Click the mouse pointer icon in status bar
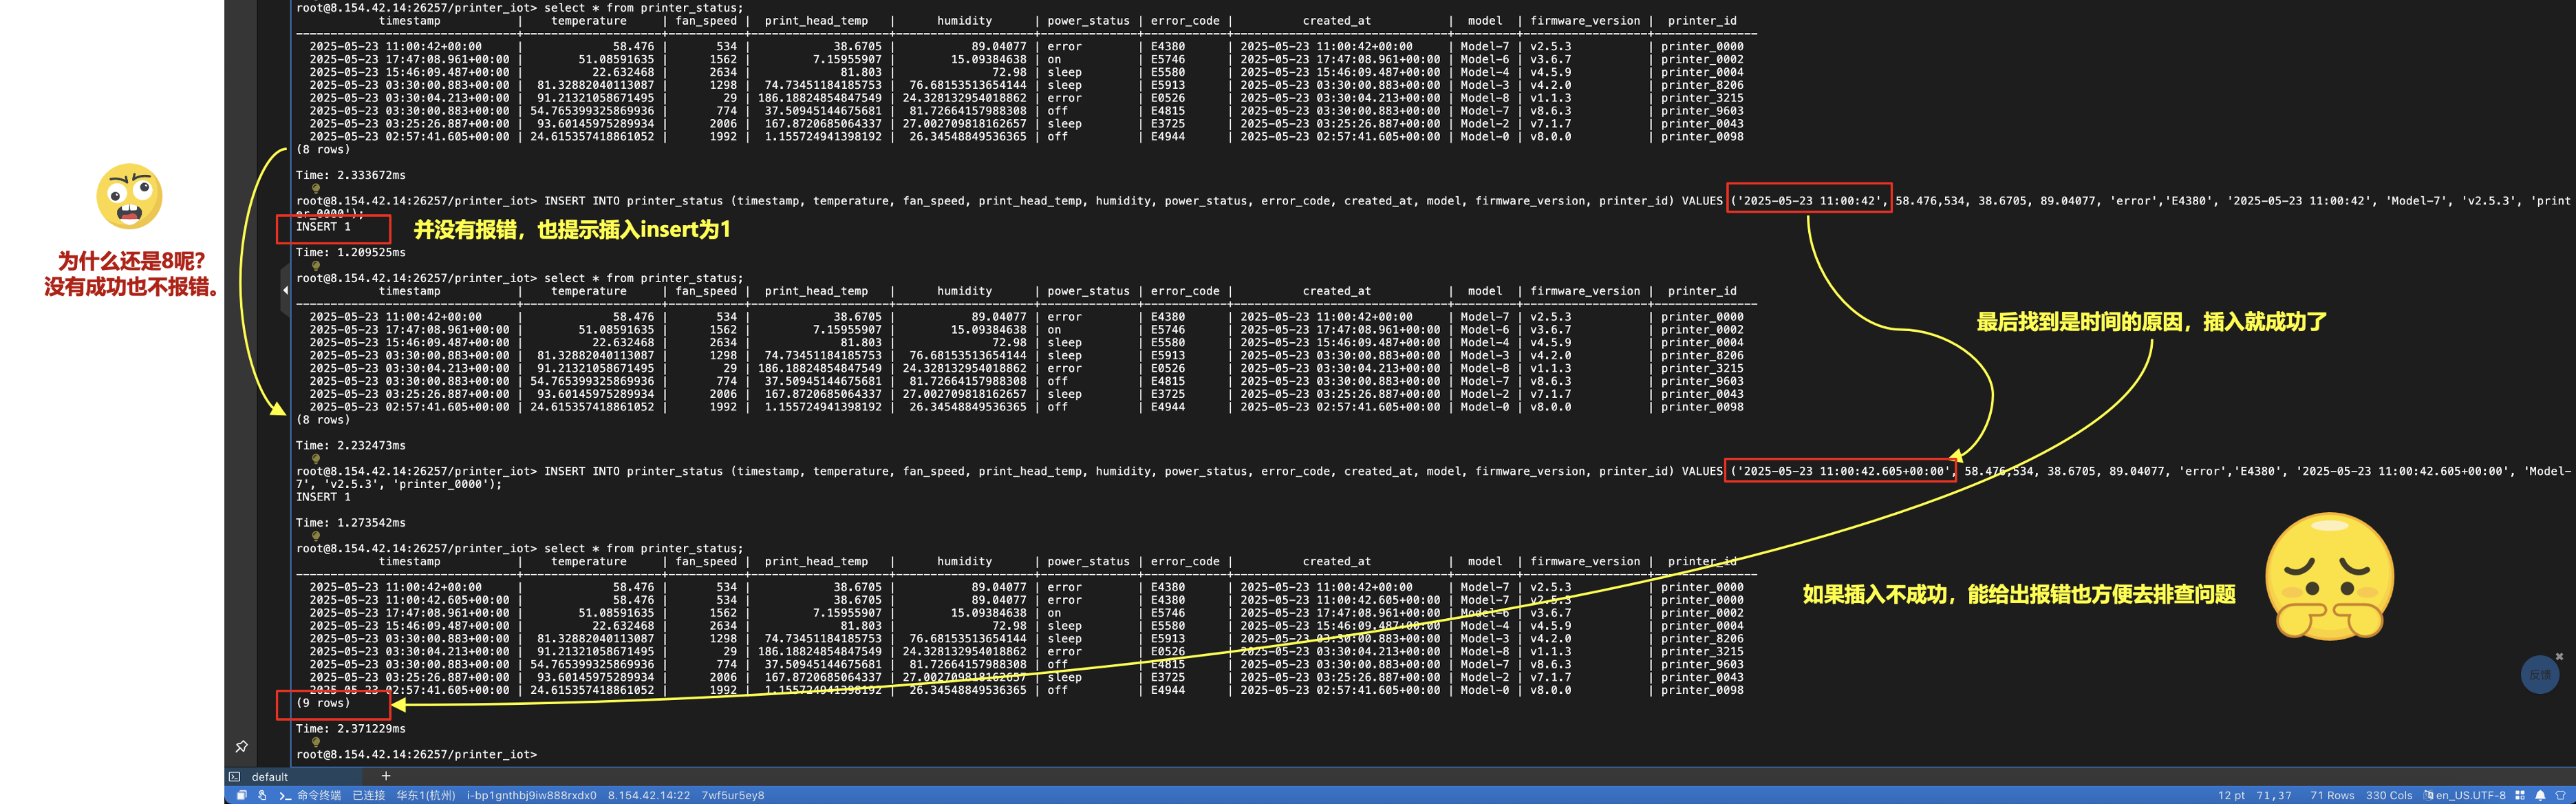Screen dimensions: 2576x804 [262, 796]
